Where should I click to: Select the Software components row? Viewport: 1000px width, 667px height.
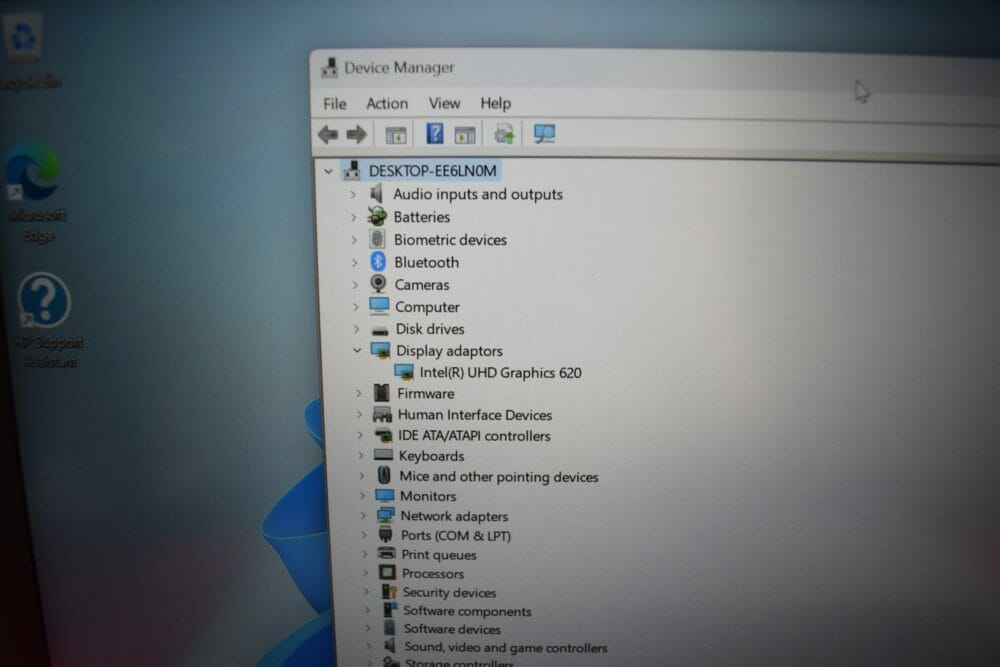(467, 611)
